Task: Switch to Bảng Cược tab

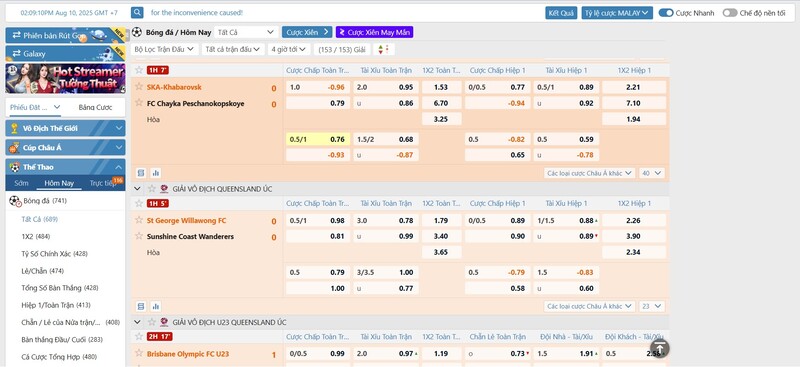Action: (95, 107)
